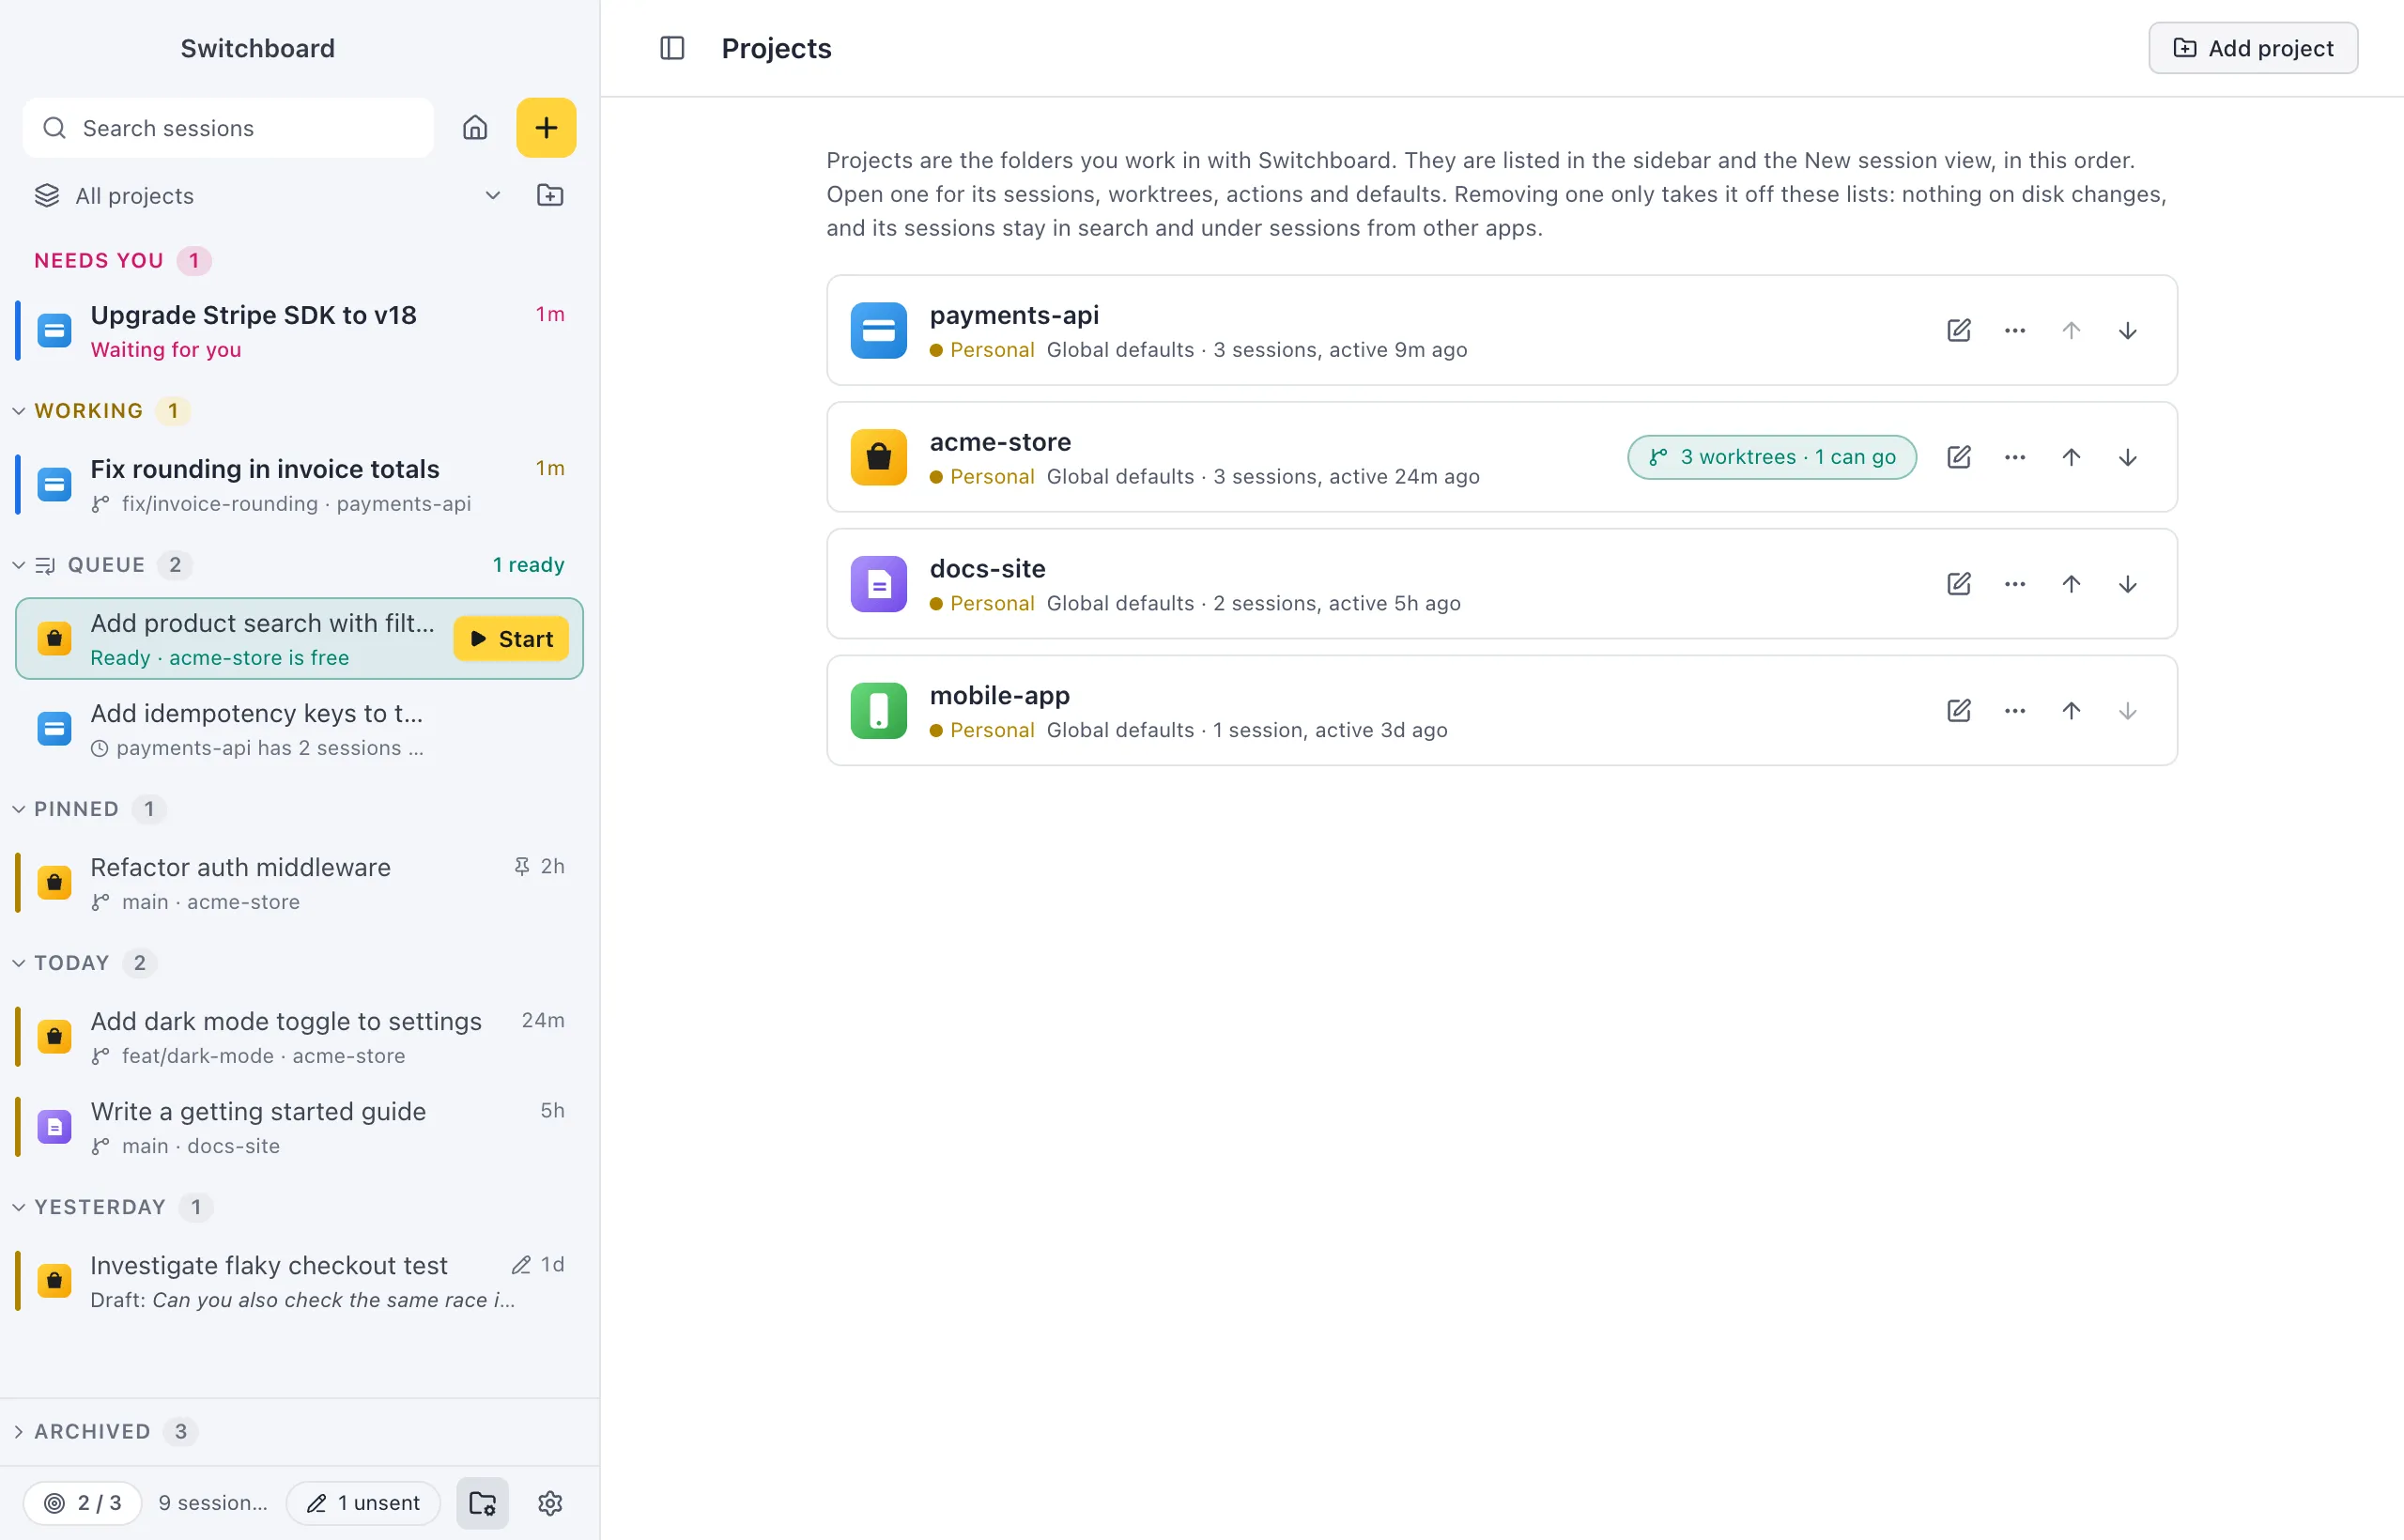The width and height of the screenshot is (2404, 1540).
Task: Move payments-api down in the list
Action: pos(2127,330)
